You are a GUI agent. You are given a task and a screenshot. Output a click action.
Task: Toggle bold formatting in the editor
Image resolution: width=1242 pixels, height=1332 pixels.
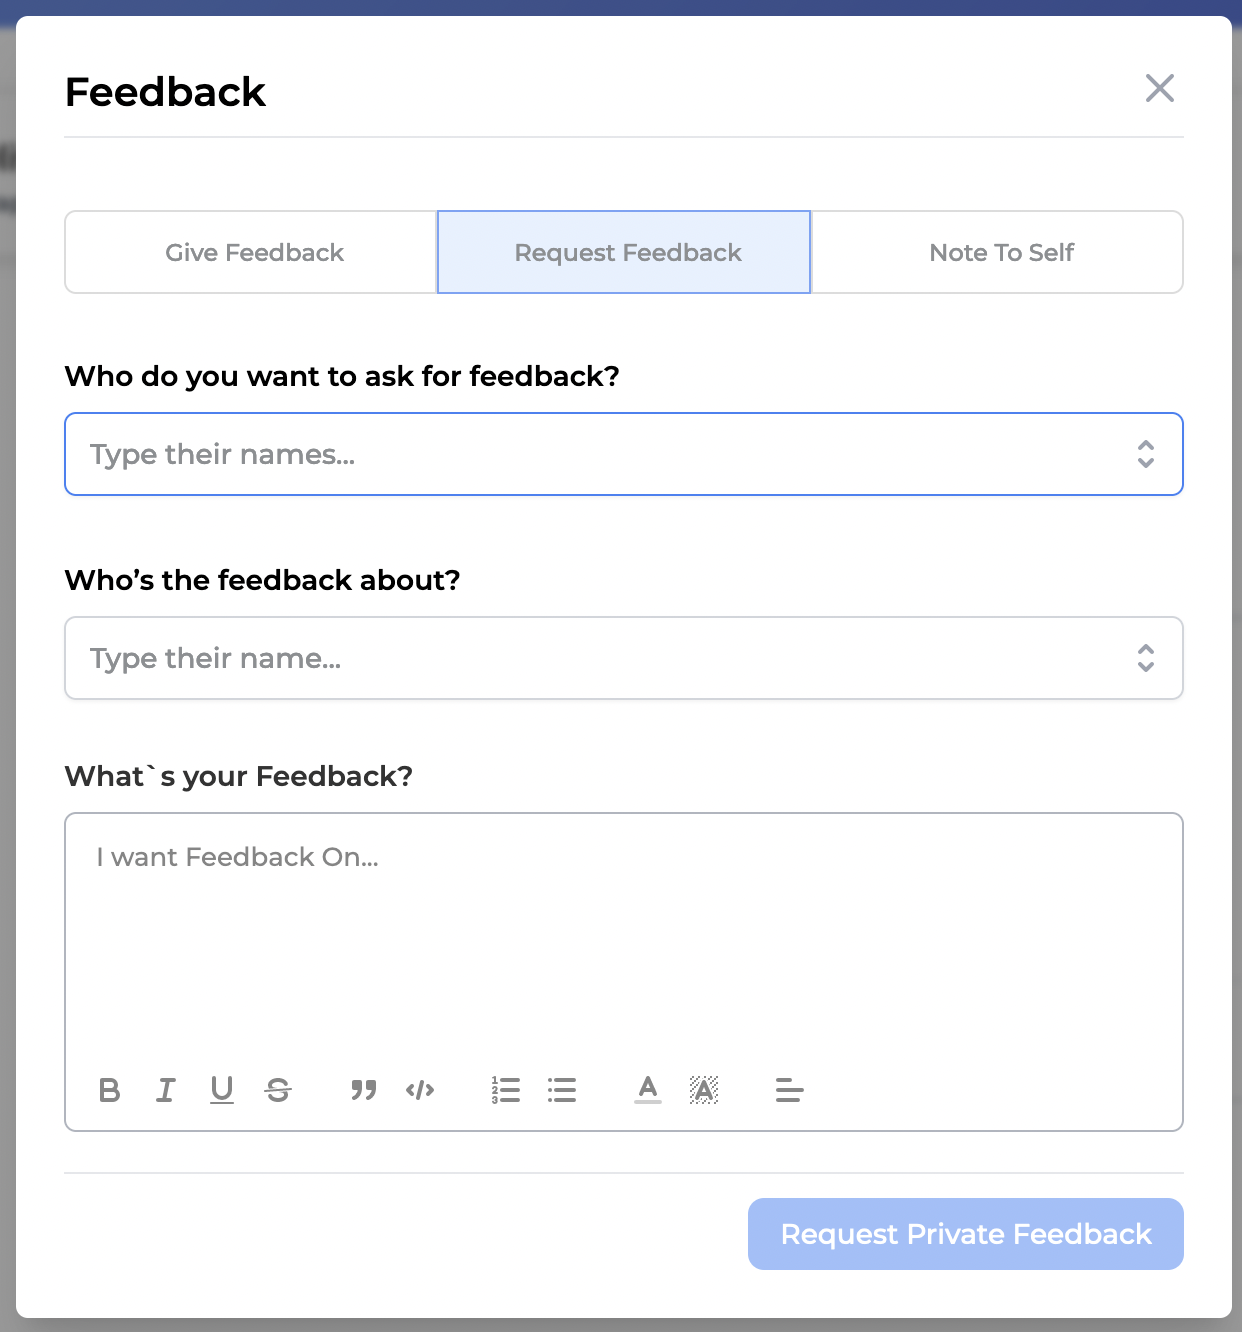tap(110, 1090)
